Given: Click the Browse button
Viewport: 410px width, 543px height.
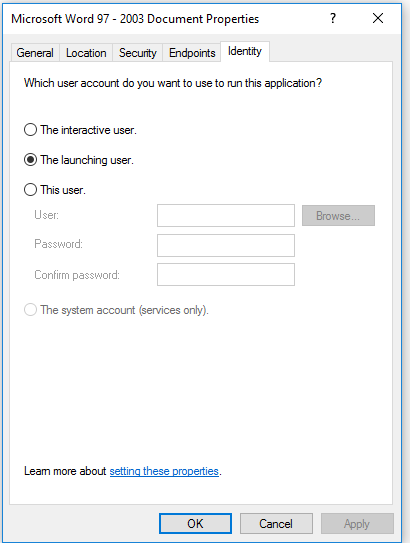Looking at the screenshot, I should (338, 216).
